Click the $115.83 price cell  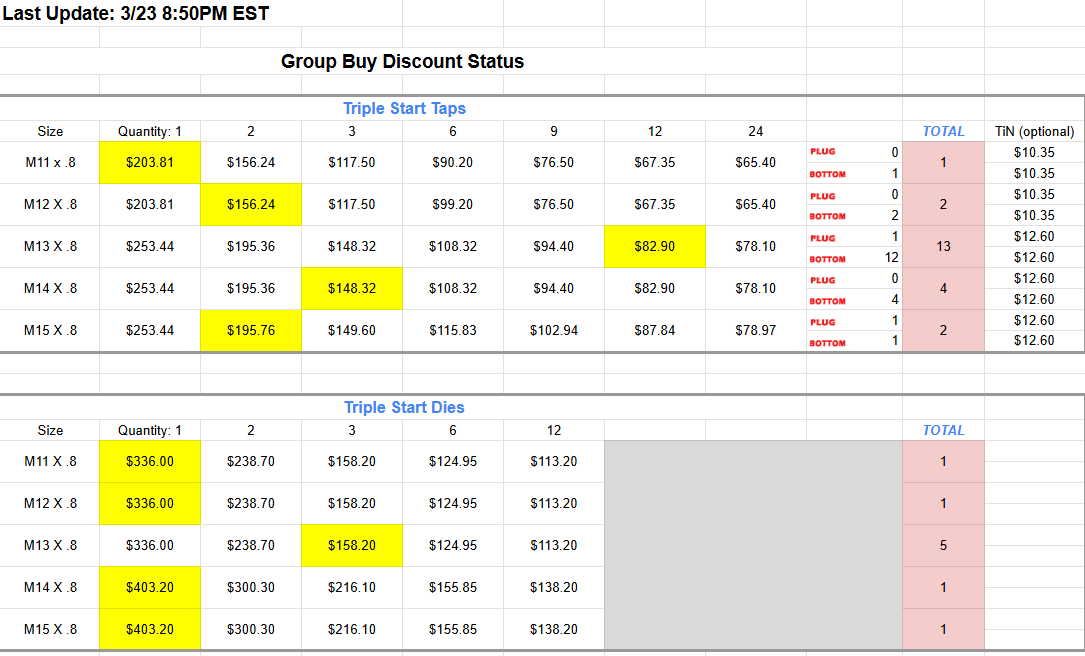point(453,330)
